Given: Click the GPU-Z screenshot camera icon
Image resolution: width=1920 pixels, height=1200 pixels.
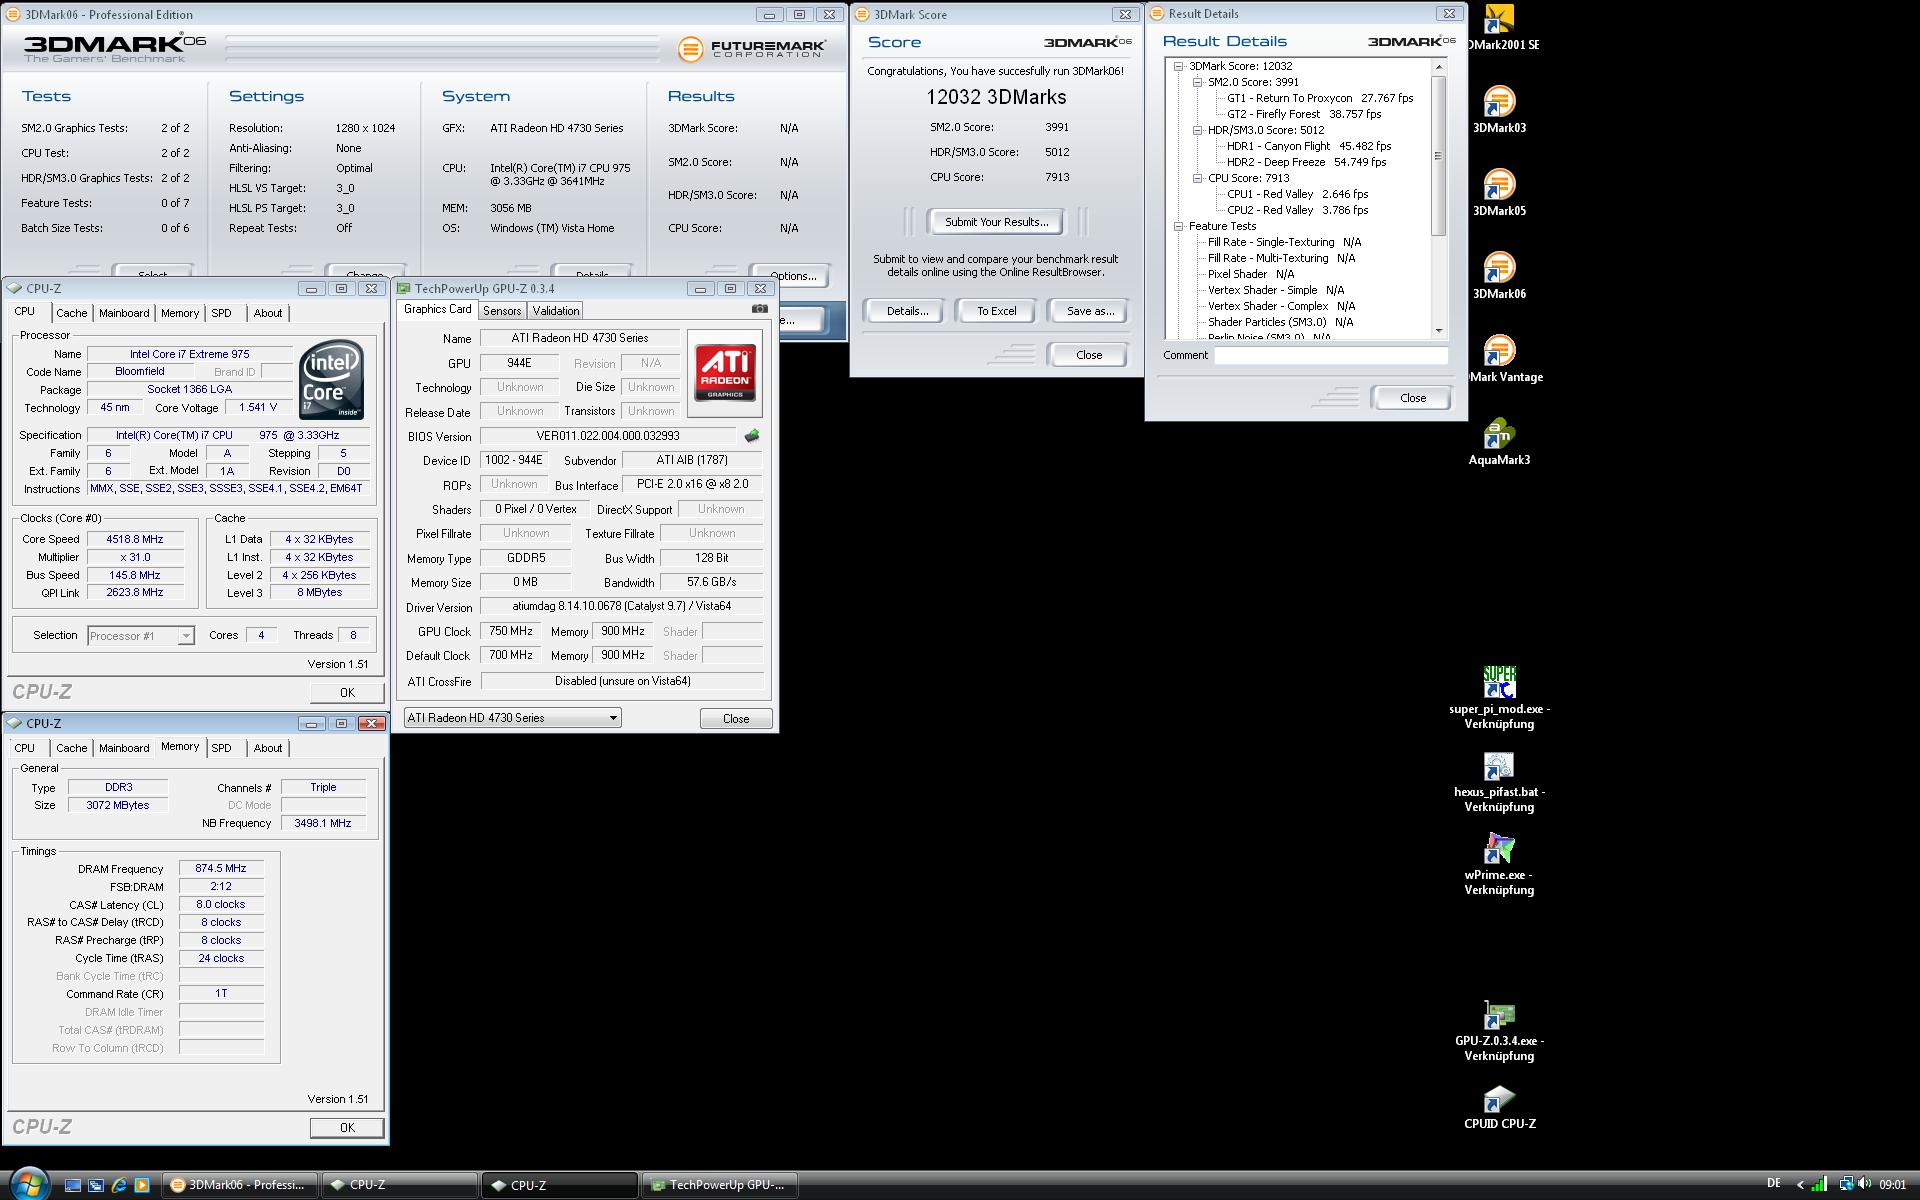Looking at the screenshot, I should tap(760, 309).
